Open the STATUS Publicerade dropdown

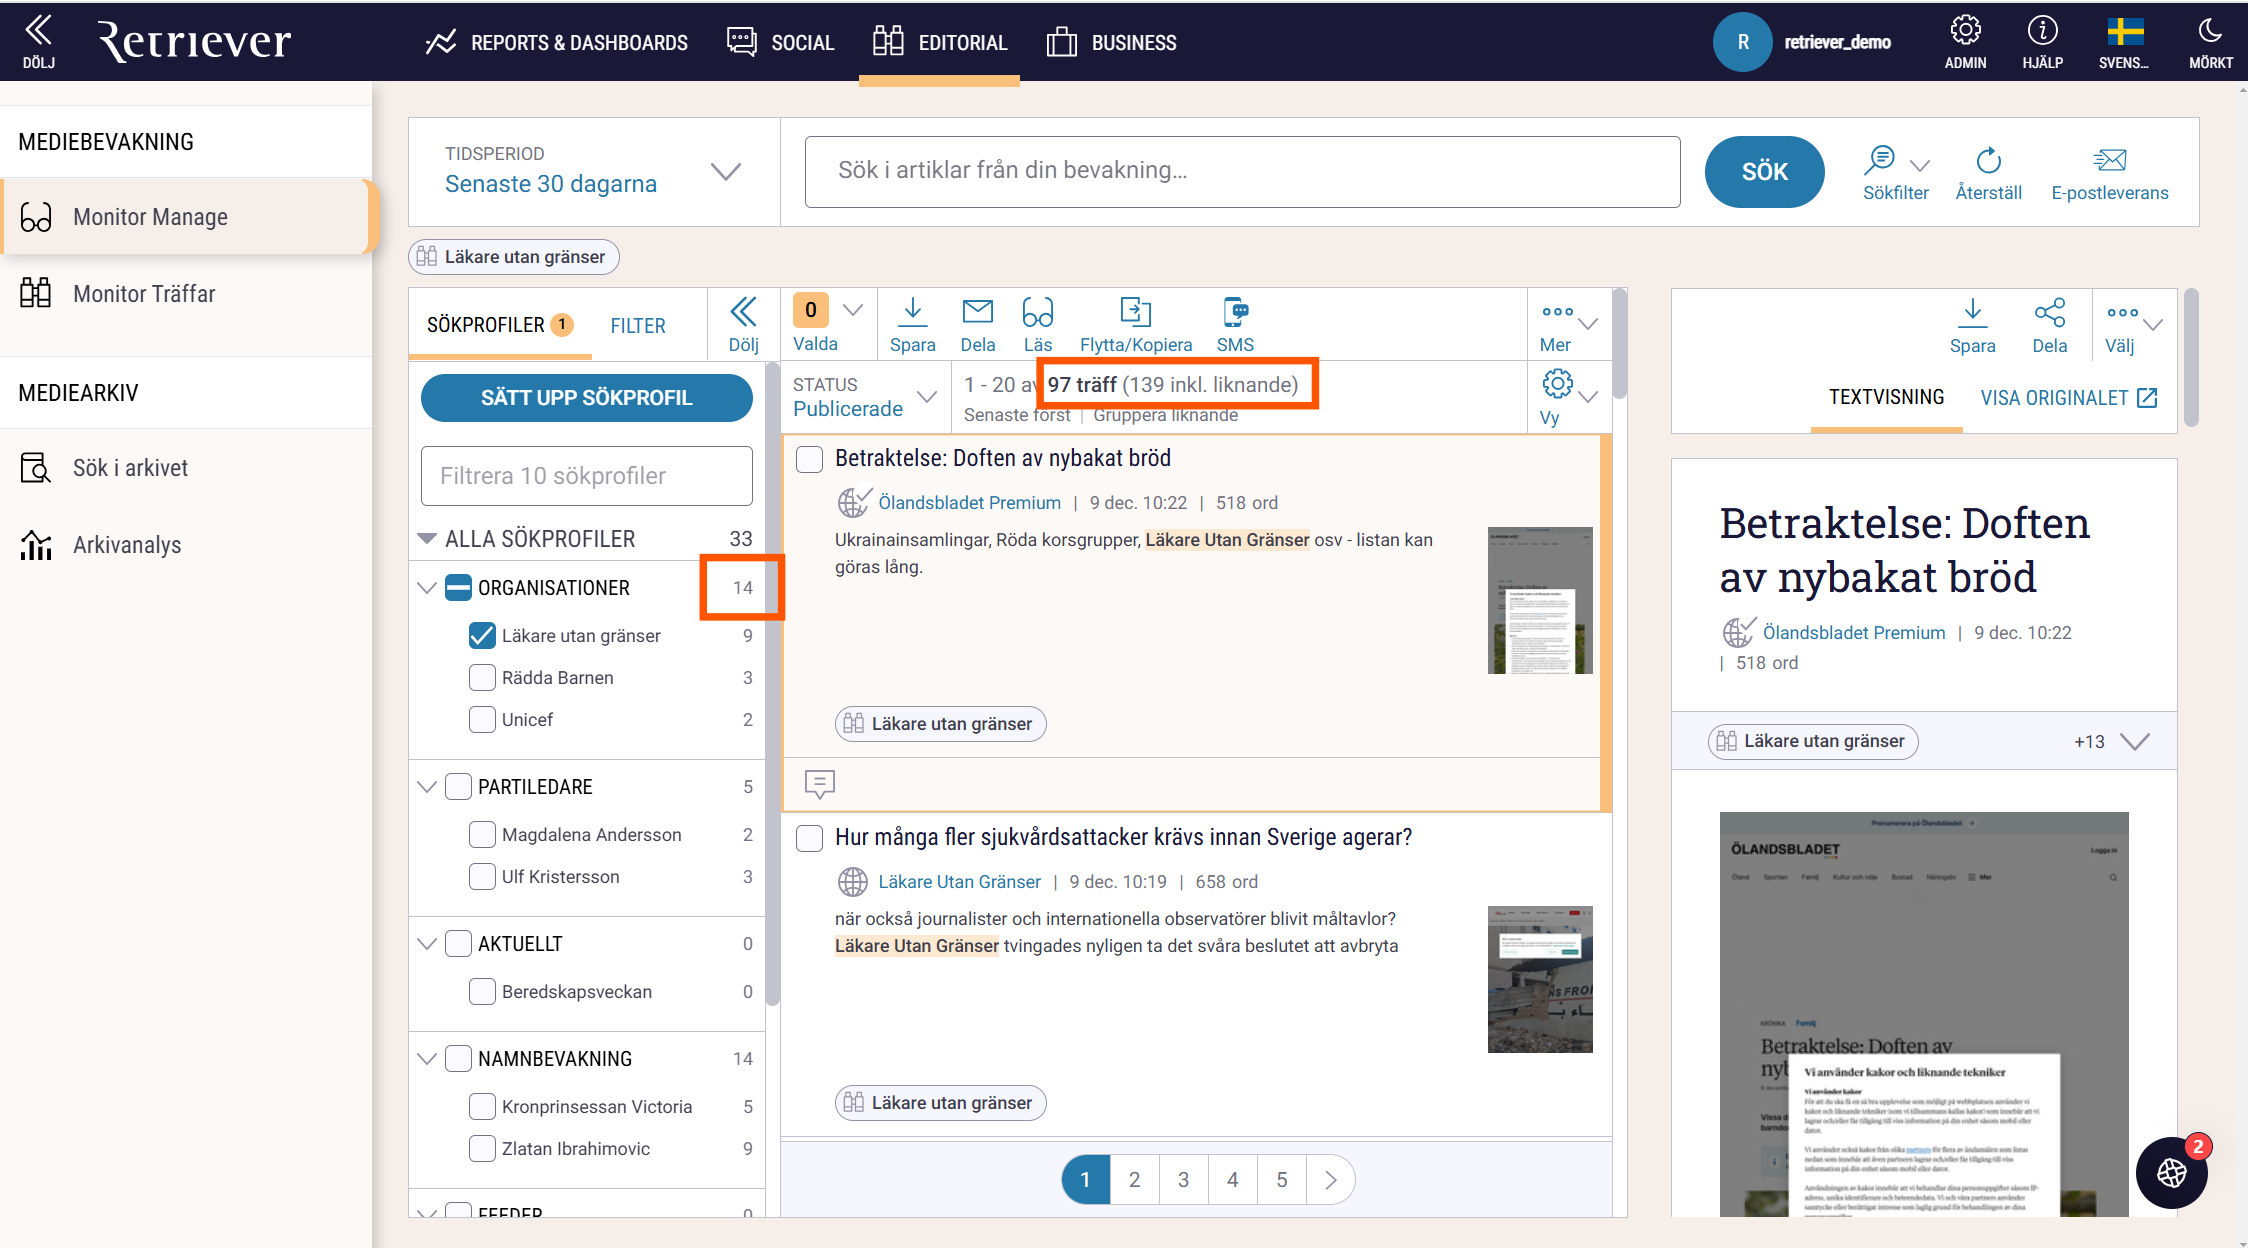[x=864, y=397]
